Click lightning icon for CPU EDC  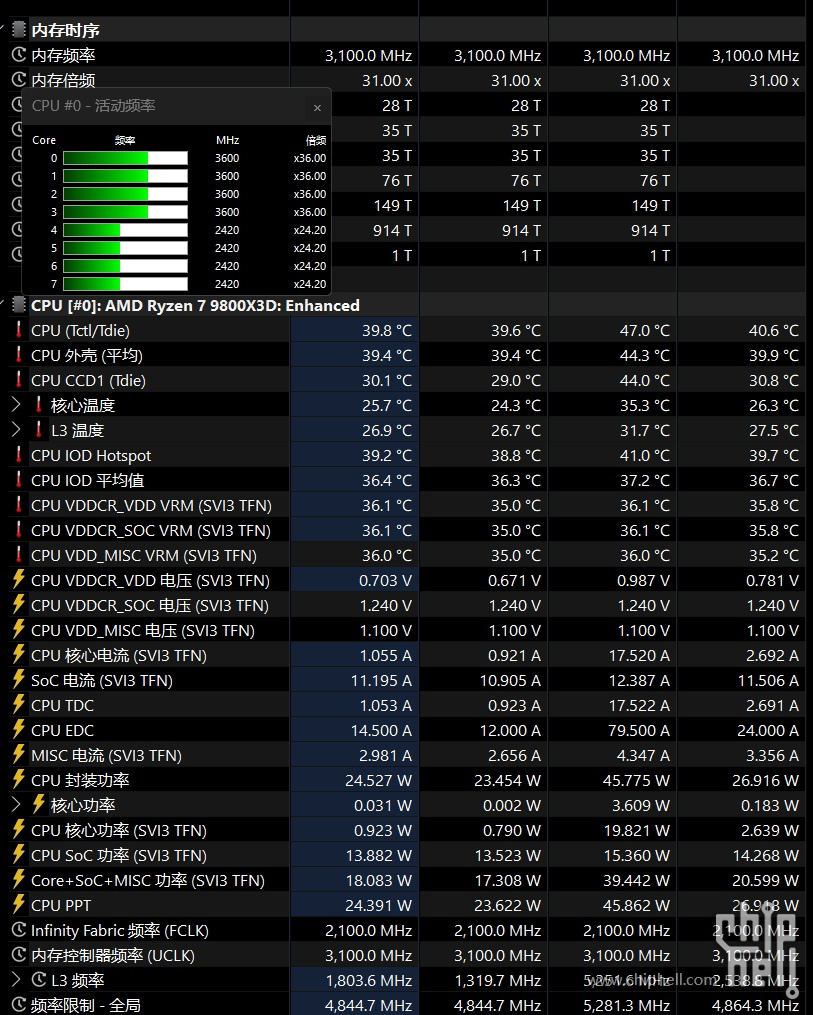tap(19, 730)
